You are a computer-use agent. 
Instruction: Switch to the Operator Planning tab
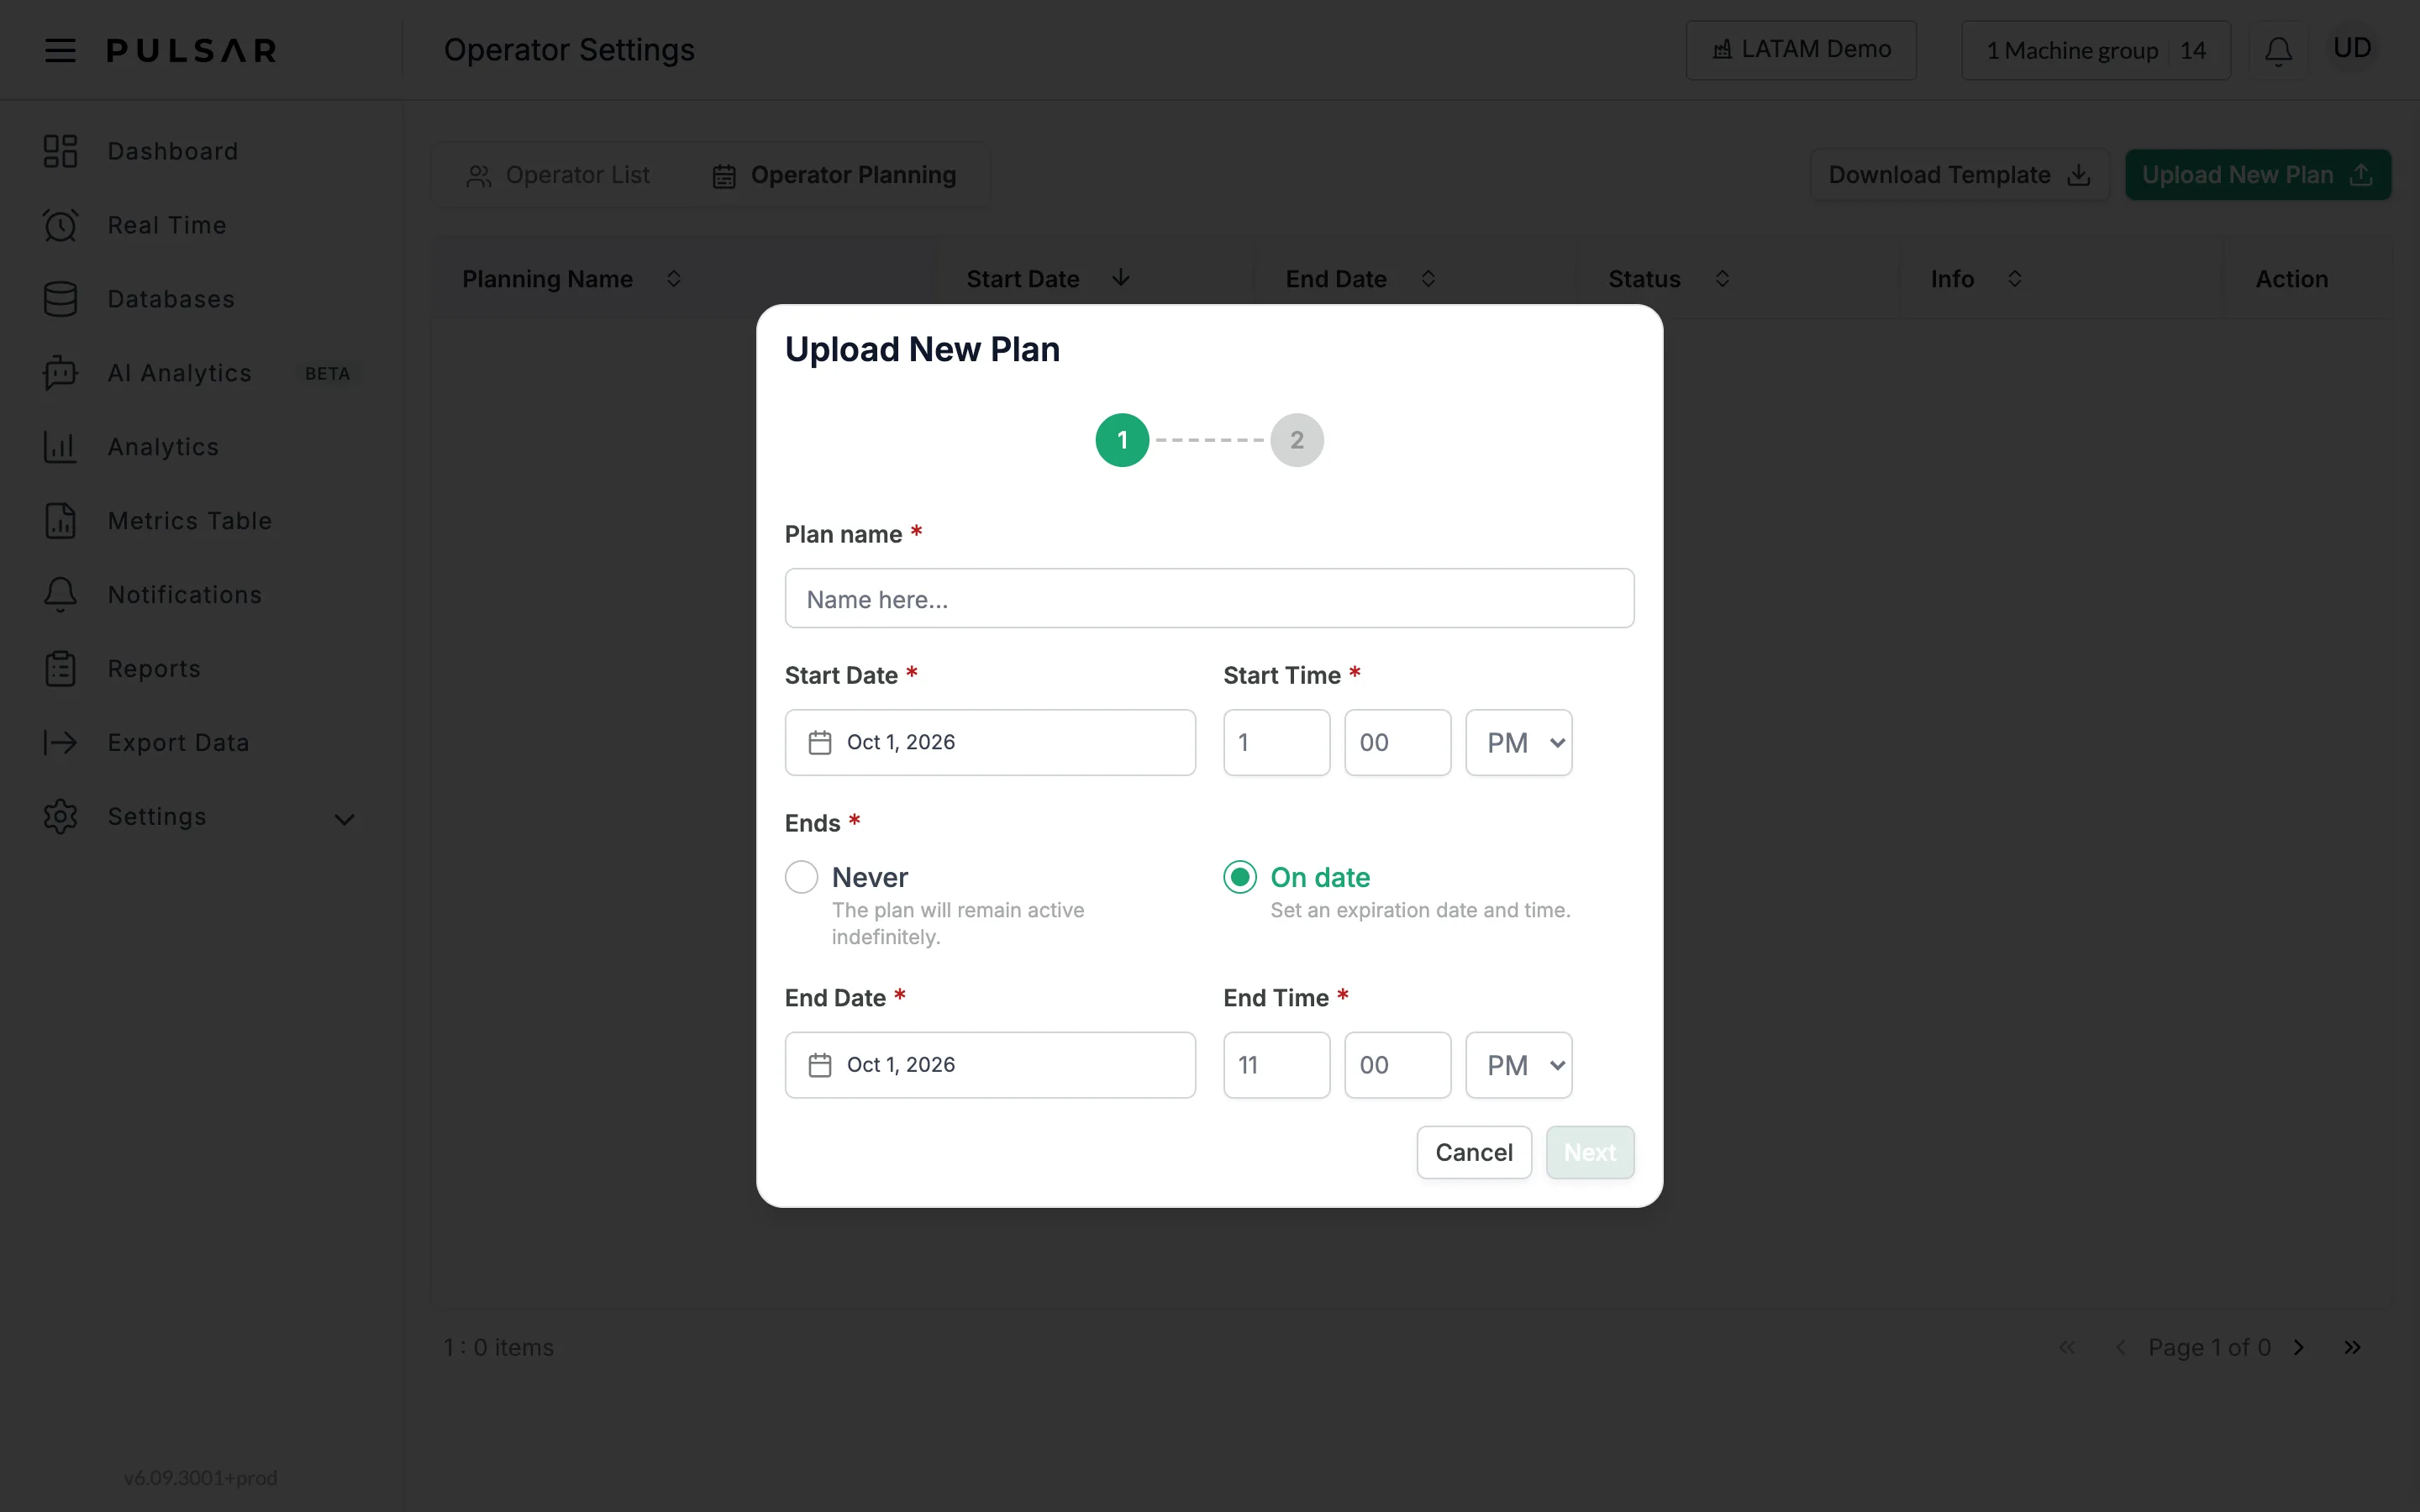tap(834, 175)
